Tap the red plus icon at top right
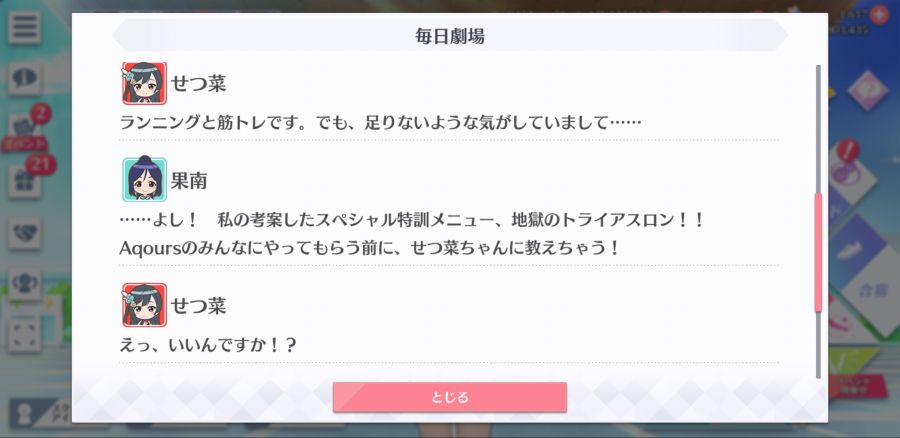Viewport: 900px width, 438px height. tap(878, 14)
